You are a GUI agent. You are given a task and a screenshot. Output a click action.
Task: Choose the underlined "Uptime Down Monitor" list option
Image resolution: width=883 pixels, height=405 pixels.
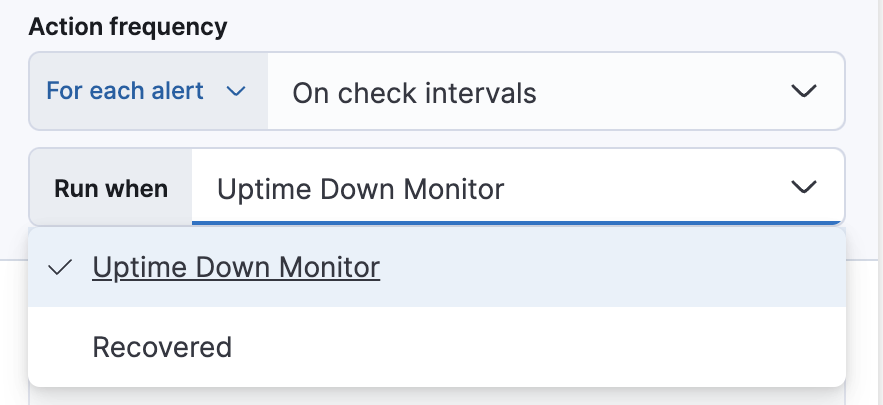click(236, 268)
